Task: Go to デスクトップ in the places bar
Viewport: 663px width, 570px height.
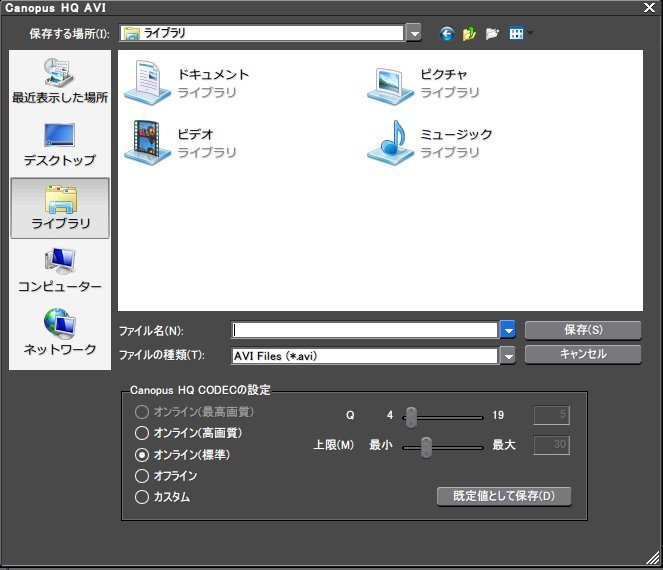Action: [x=60, y=144]
